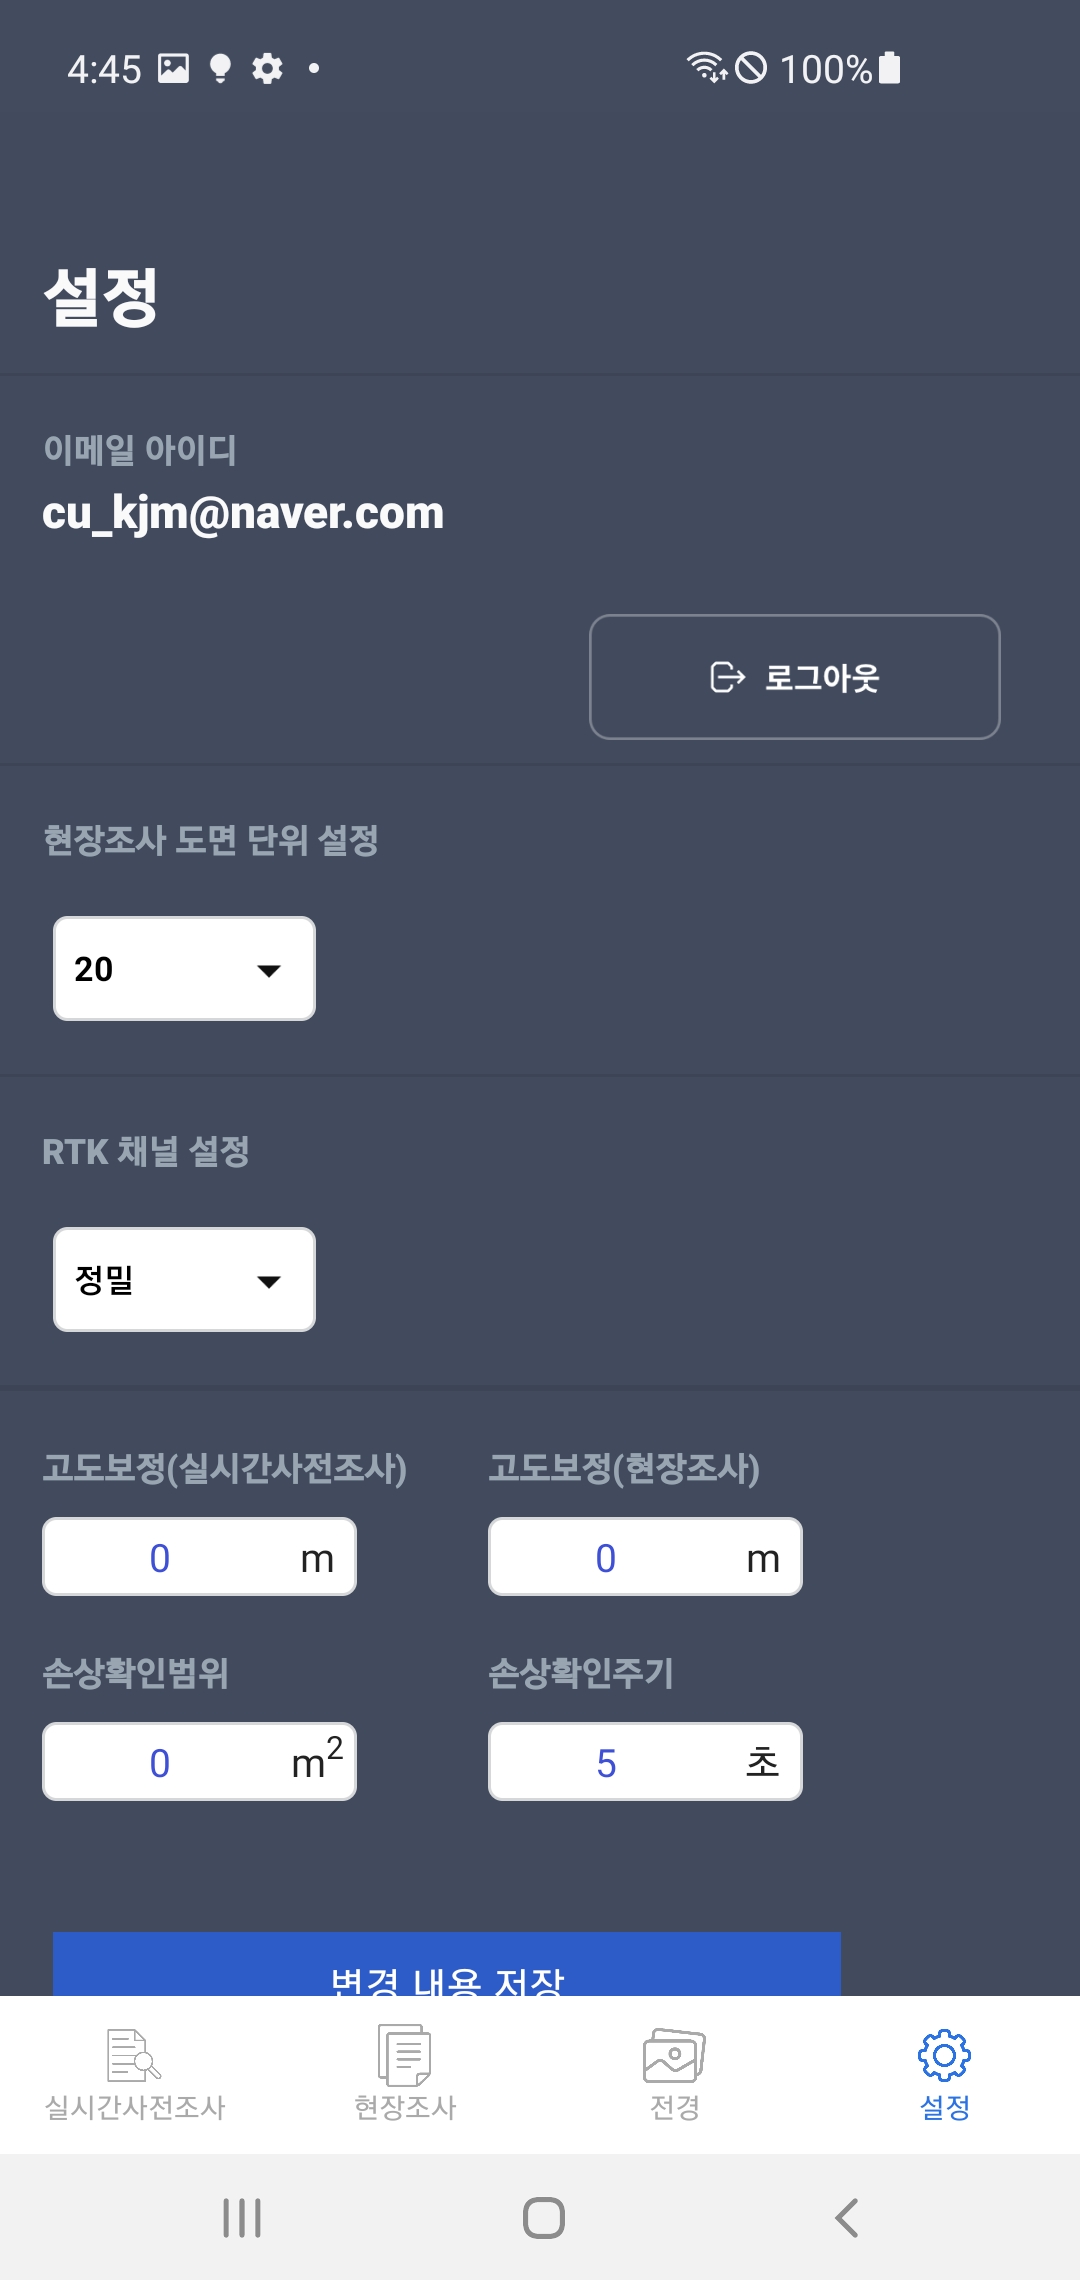Open the 전경 gallery icon
1080x2280 pixels.
click(x=674, y=2055)
